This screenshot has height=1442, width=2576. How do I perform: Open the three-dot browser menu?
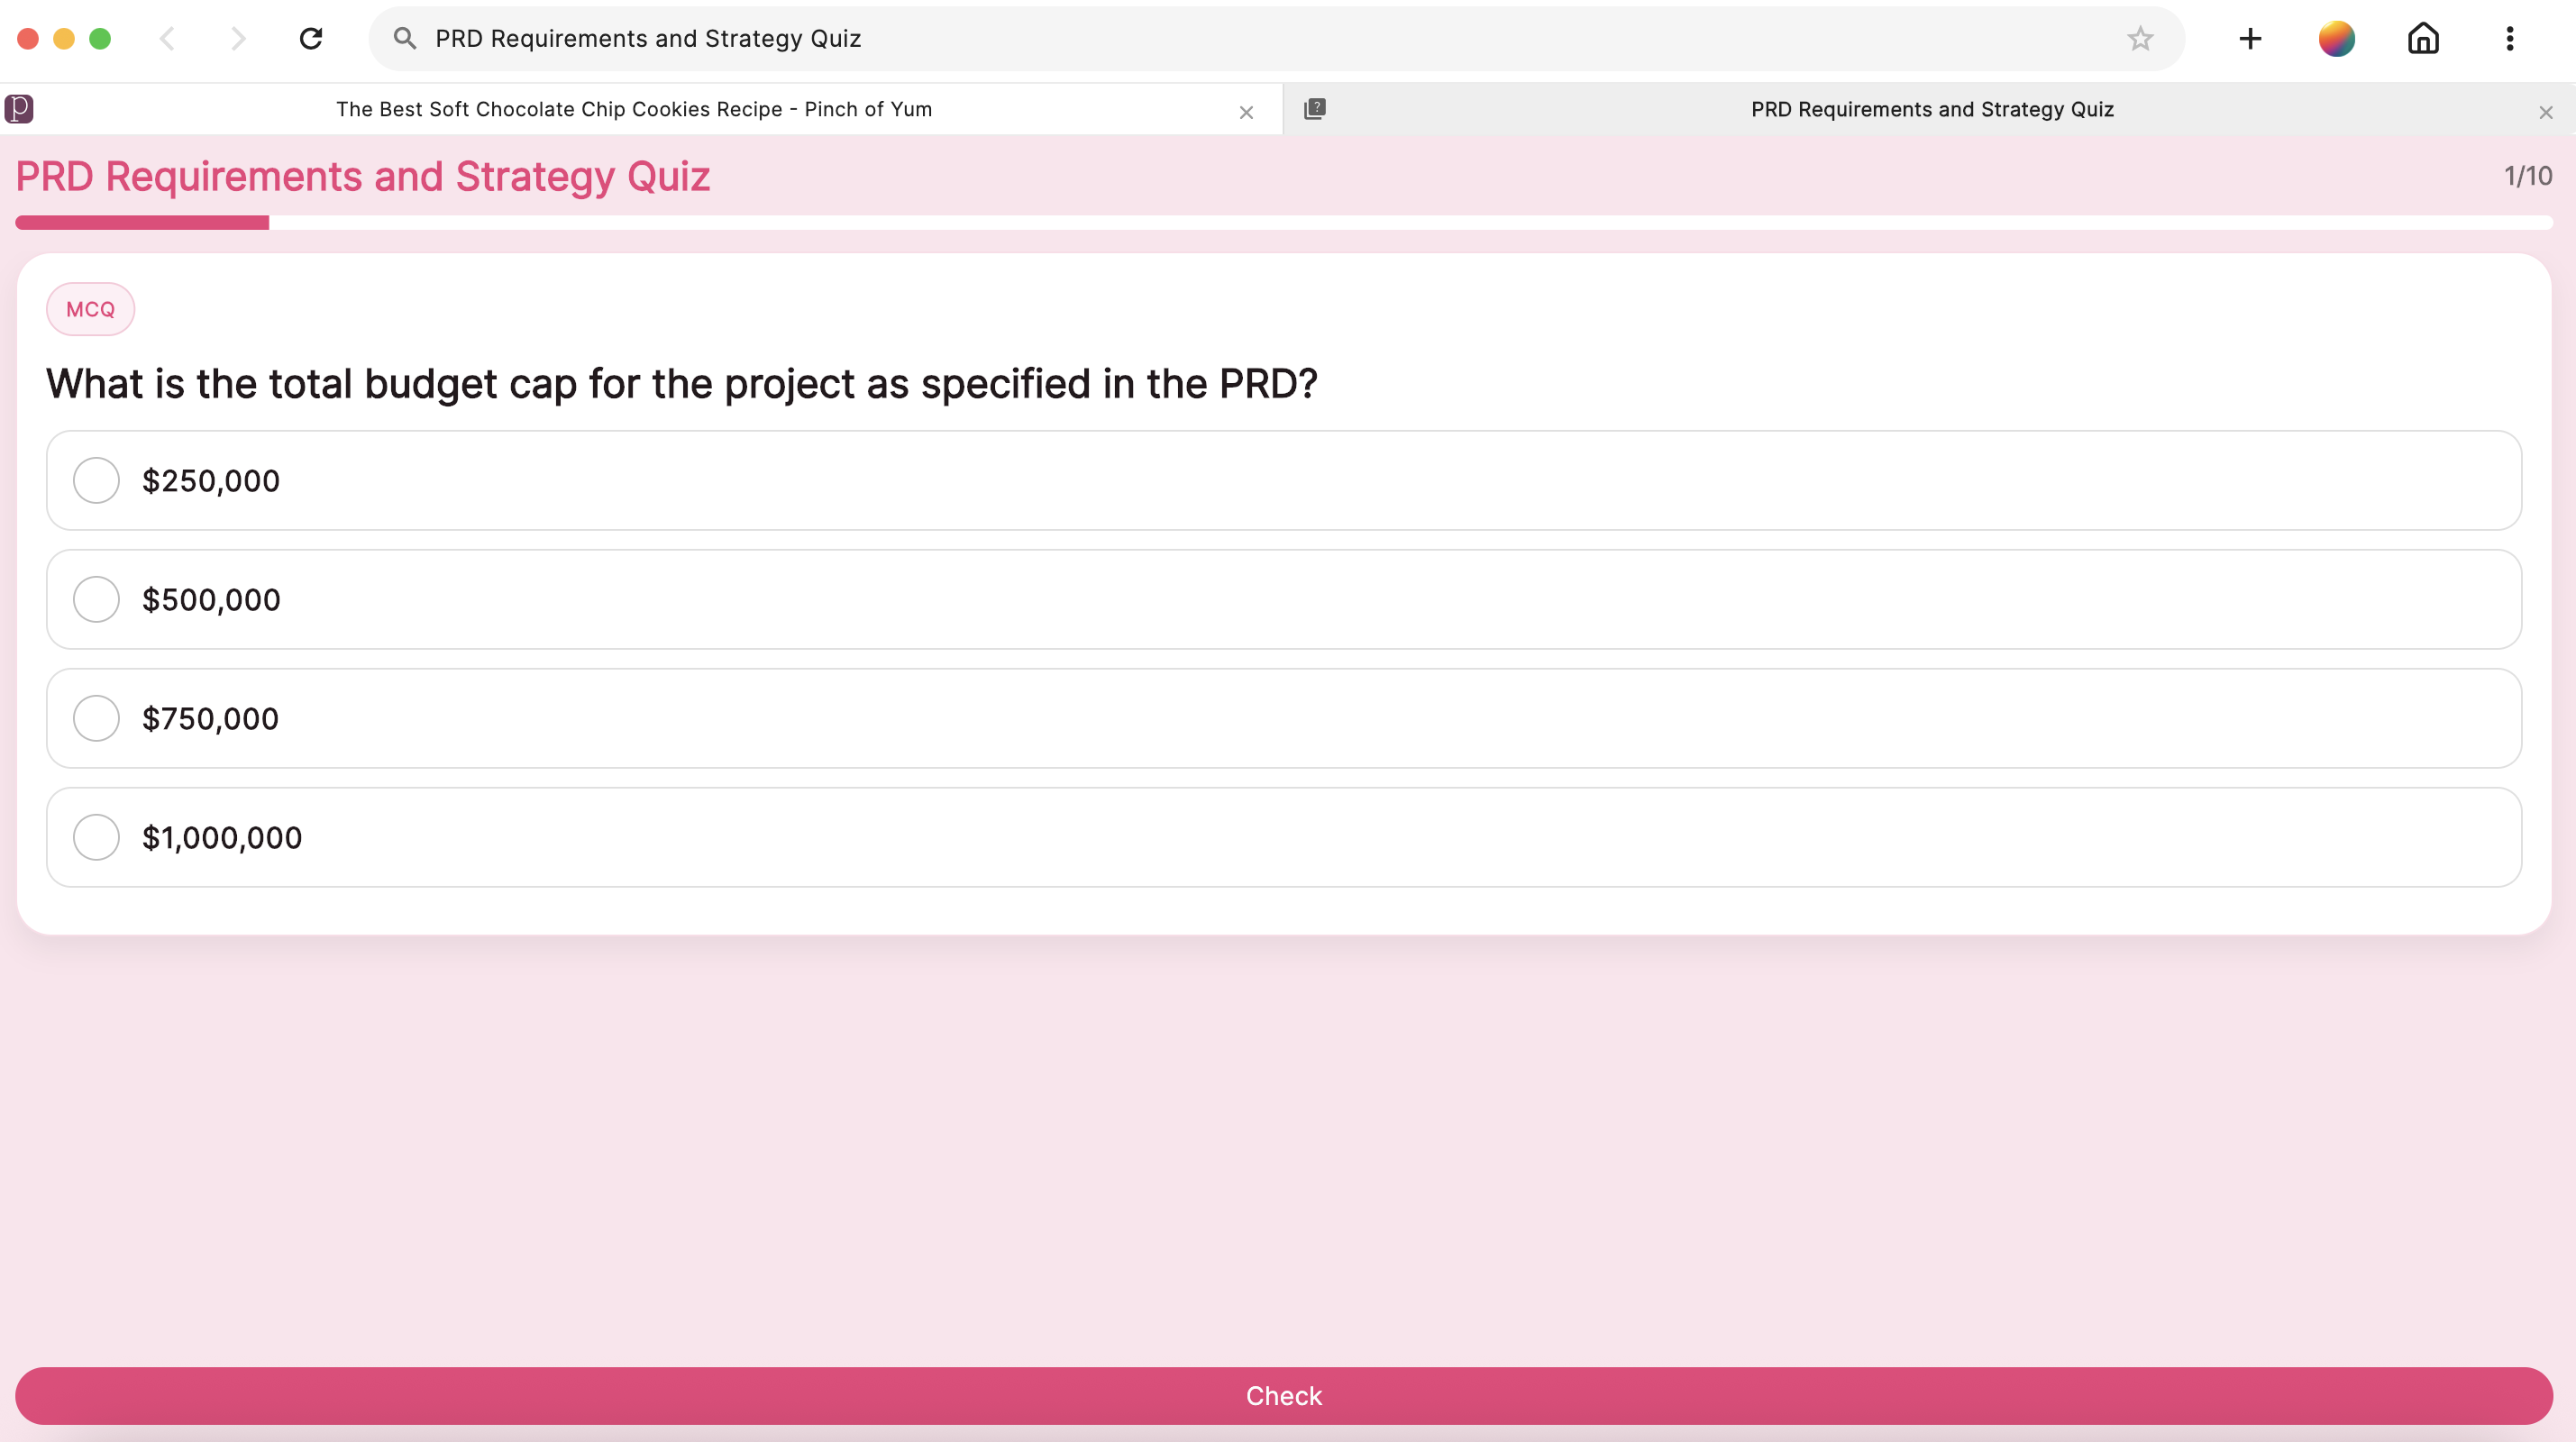click(x=2509, y=38)
